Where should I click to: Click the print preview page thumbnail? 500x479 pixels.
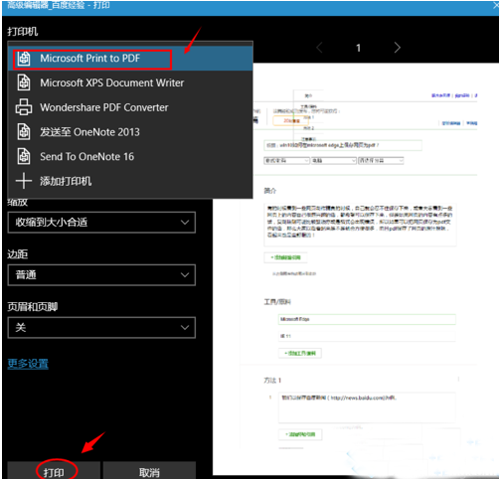point(356,269)
